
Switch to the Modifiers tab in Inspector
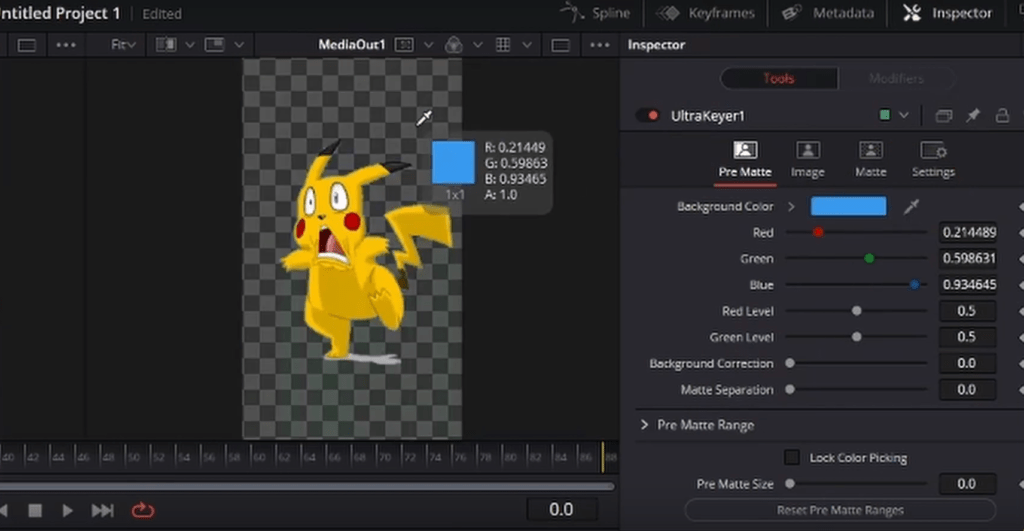pyautogui.click(x=896, y=78)
